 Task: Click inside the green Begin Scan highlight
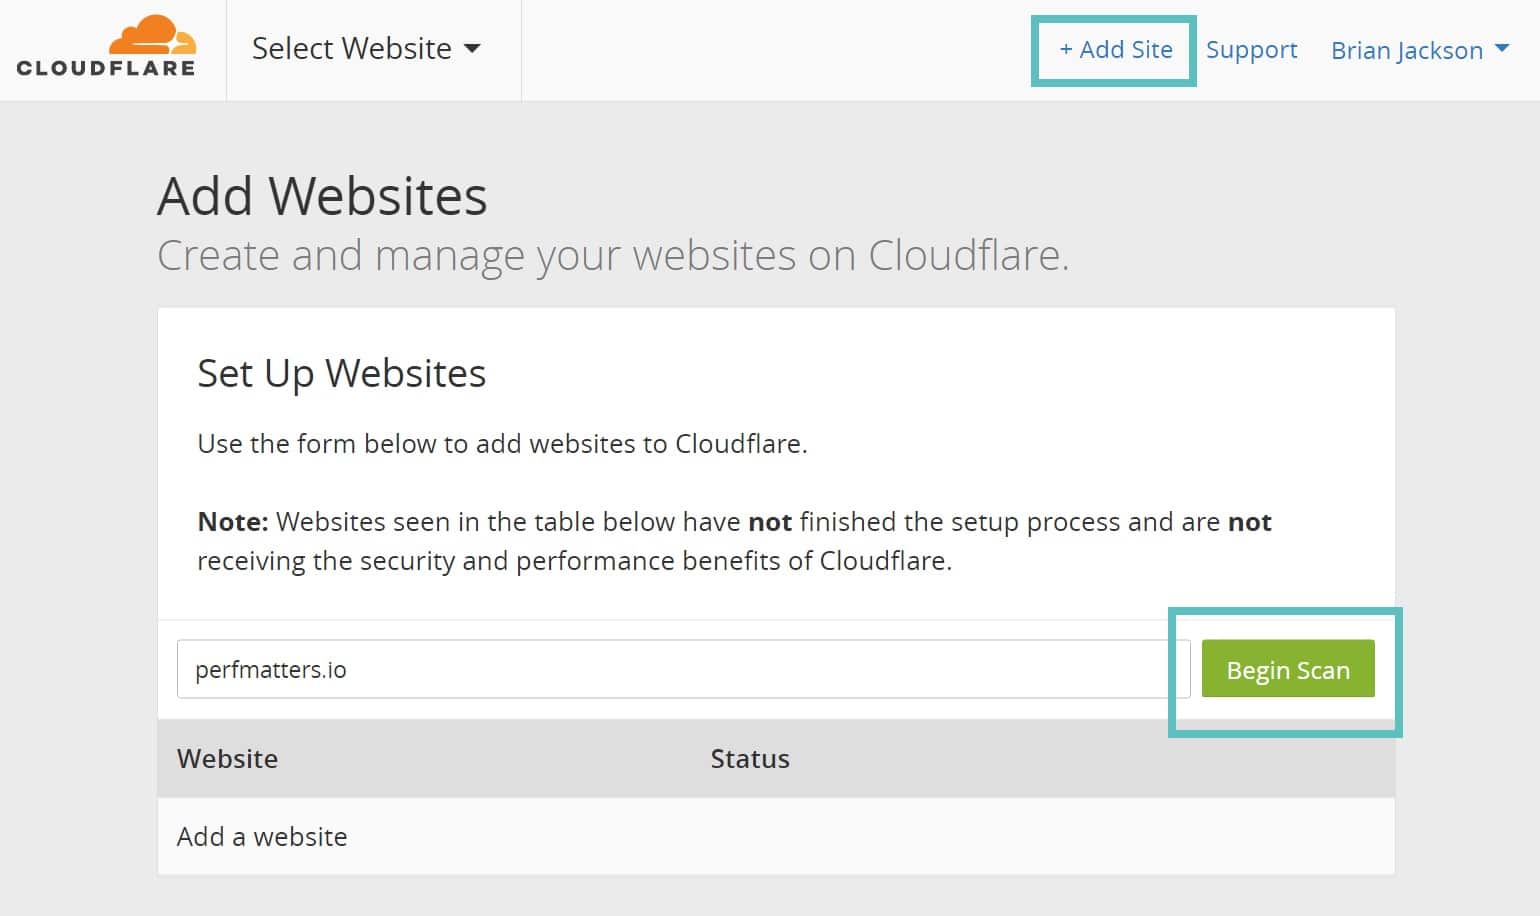[1287, 669]
